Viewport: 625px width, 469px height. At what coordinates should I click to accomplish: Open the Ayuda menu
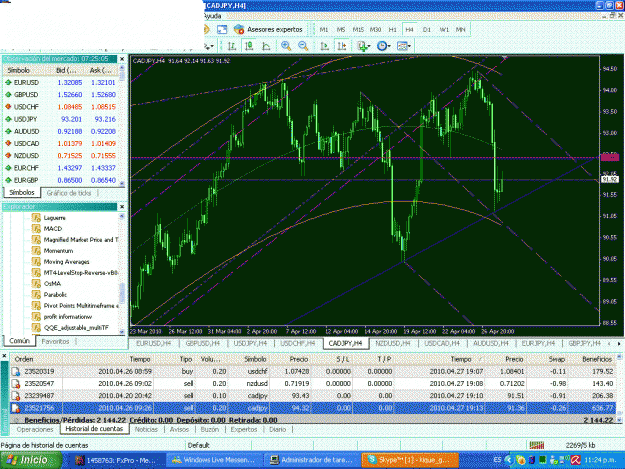tap(213, 16)
